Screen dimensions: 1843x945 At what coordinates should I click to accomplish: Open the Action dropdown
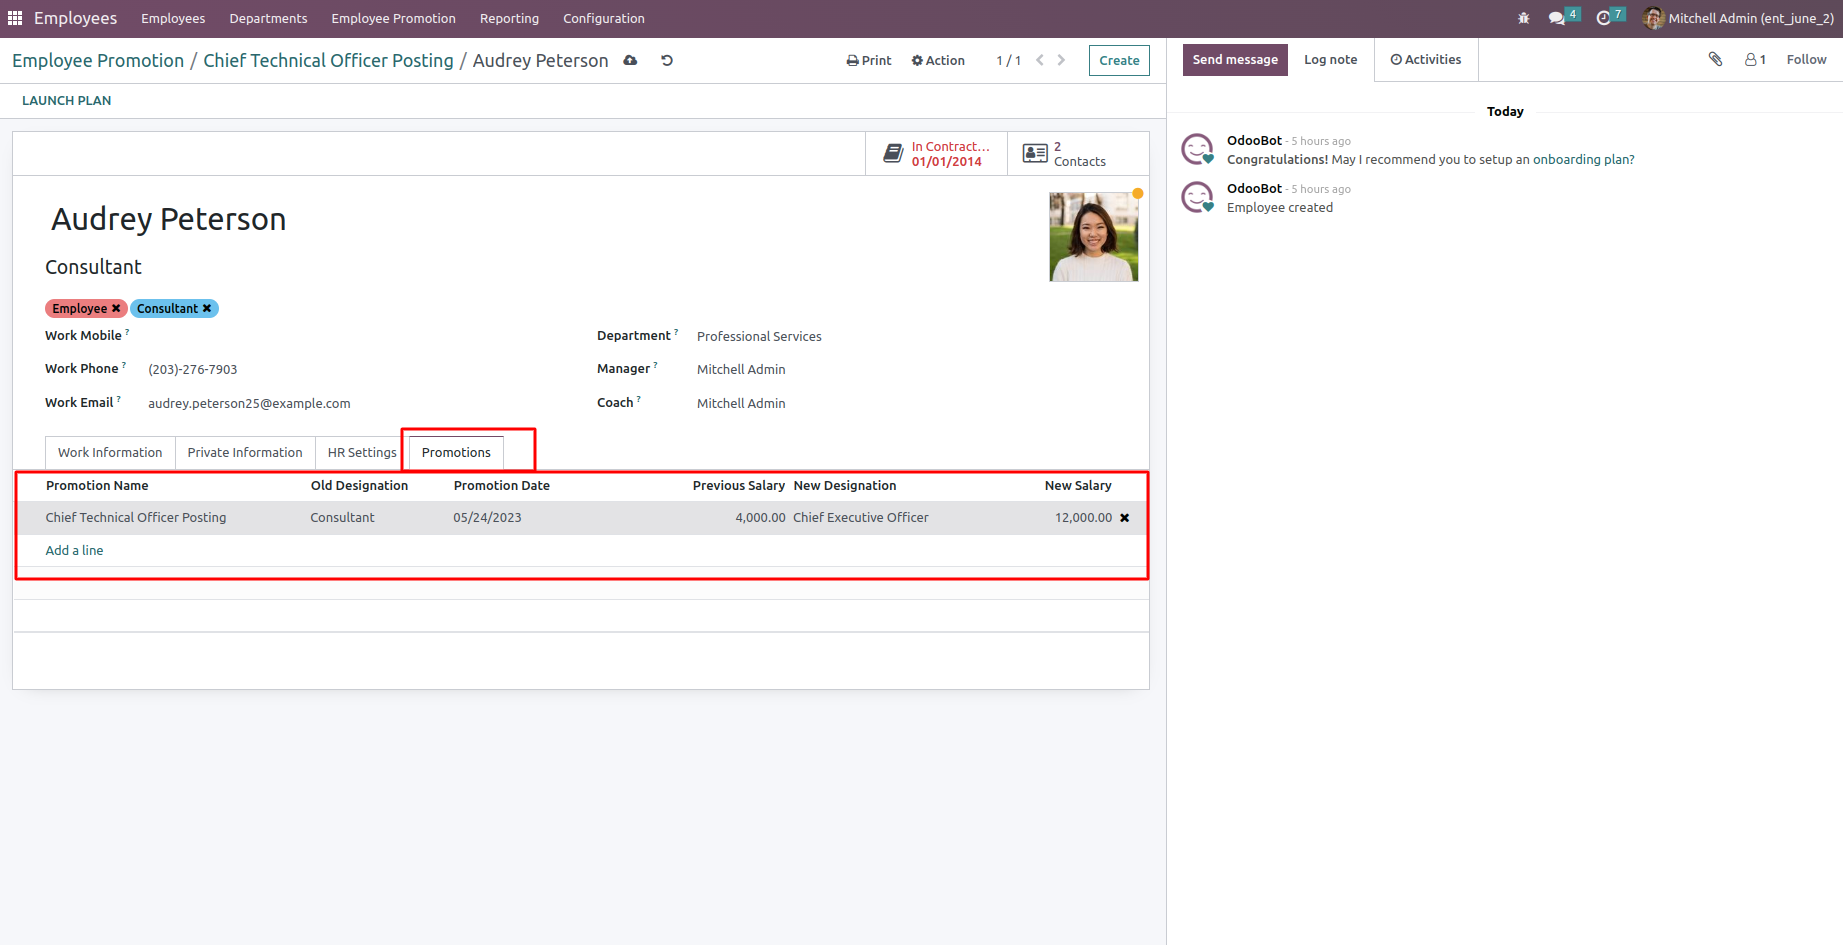point(938,60)
